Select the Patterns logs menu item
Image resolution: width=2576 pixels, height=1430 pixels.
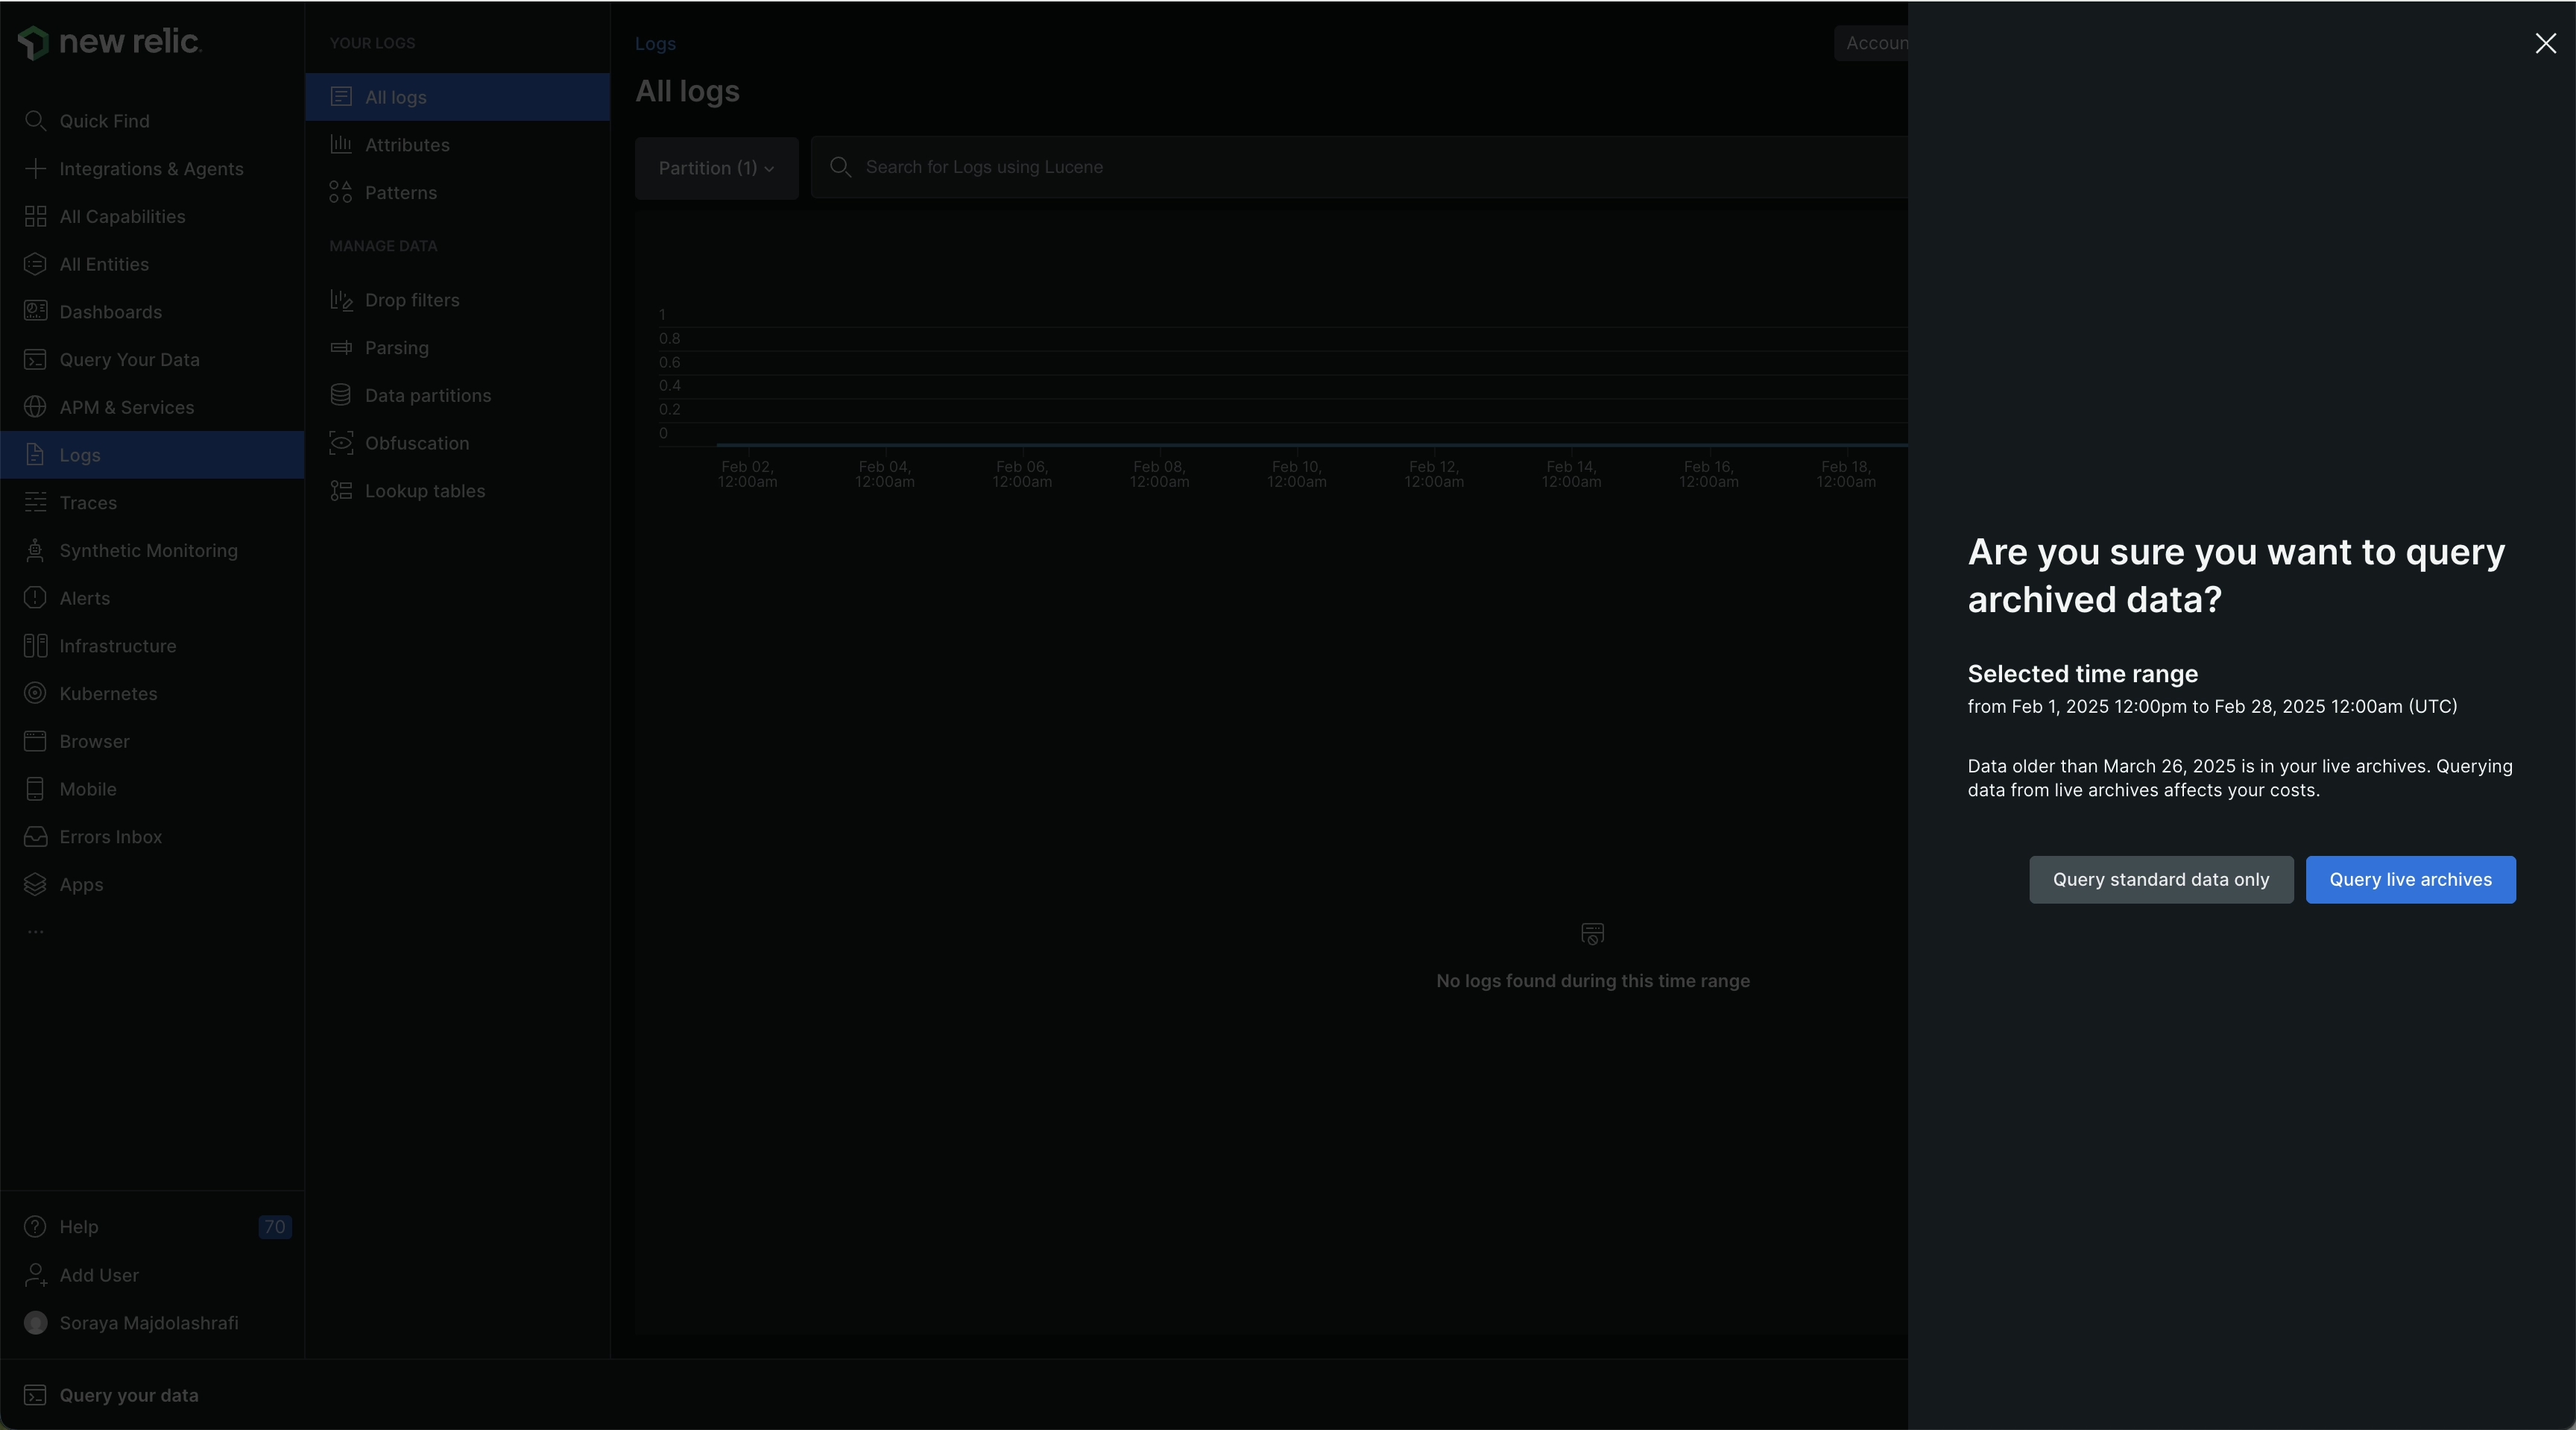pyautogui.click(x=400, y=193)
